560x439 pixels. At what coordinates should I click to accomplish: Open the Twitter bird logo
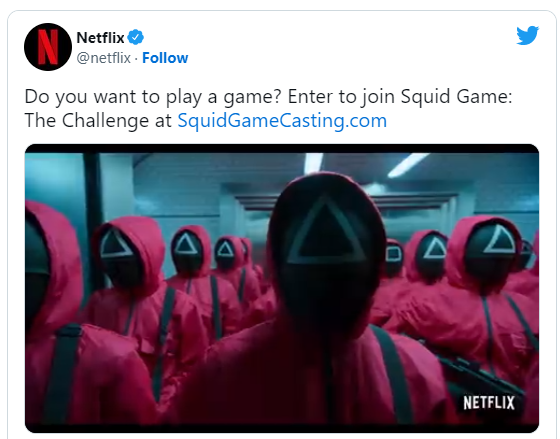(528, 35)
